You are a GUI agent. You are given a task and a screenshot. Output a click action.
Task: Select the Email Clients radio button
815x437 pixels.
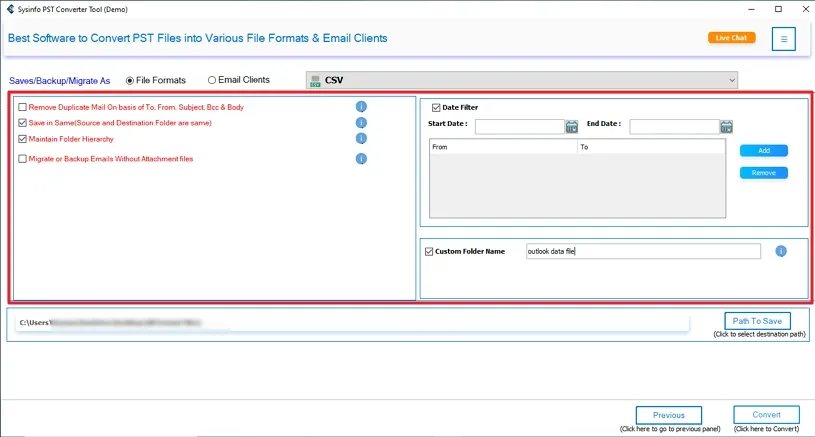click(212, 80)
